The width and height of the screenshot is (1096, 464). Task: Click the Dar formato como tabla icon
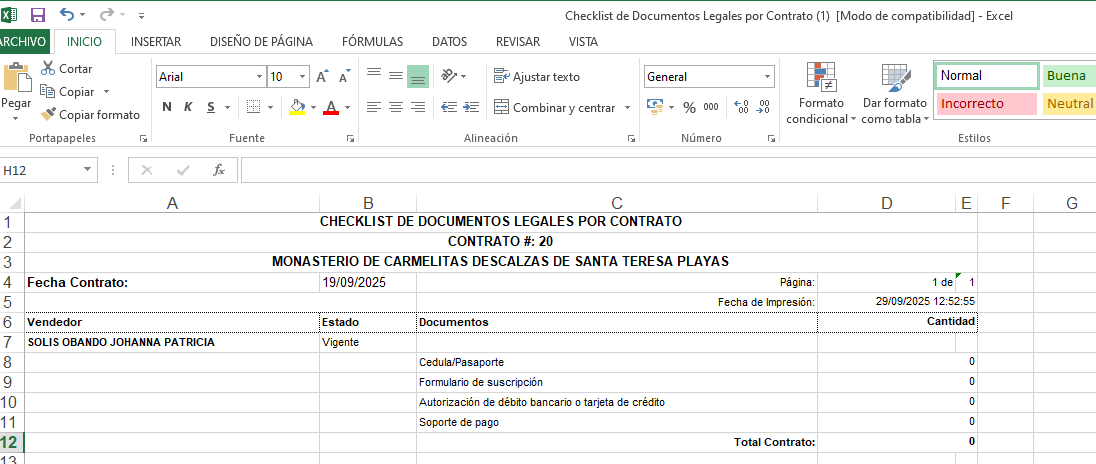pos(895,78)
